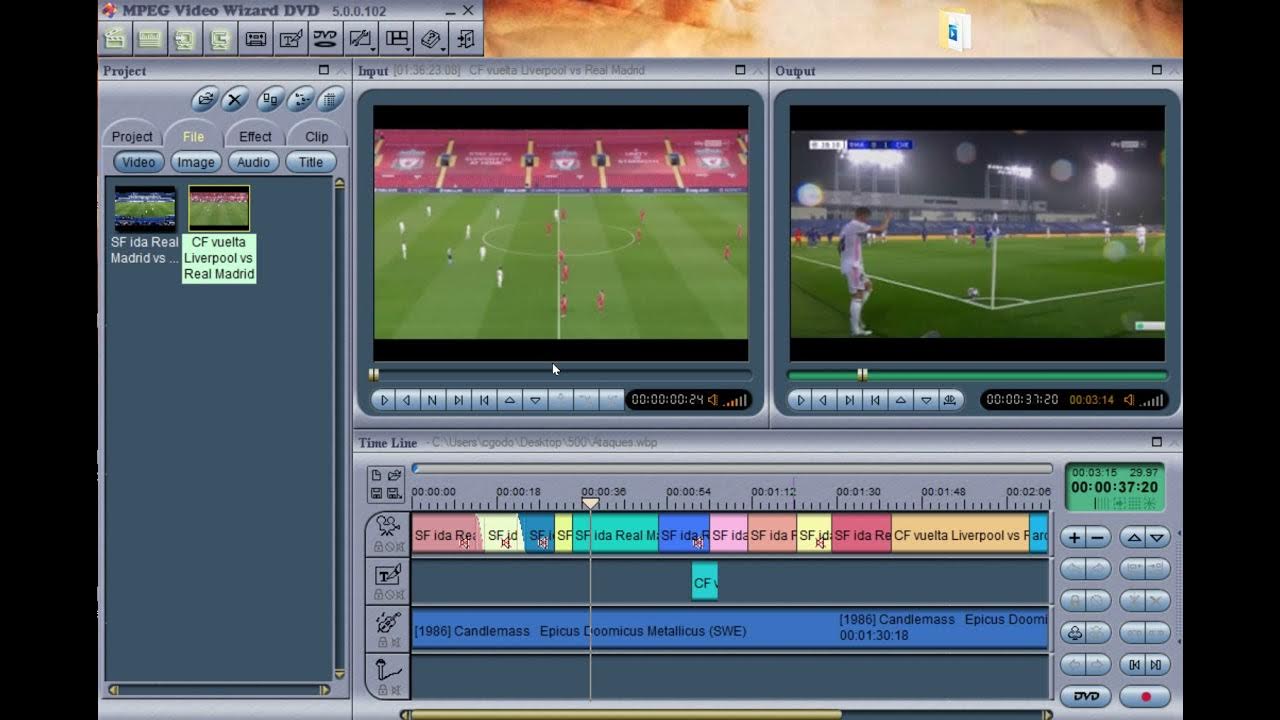Jump to start in Input player
The height and width of the screenshot is (720, 1280).
coord(484,400)
